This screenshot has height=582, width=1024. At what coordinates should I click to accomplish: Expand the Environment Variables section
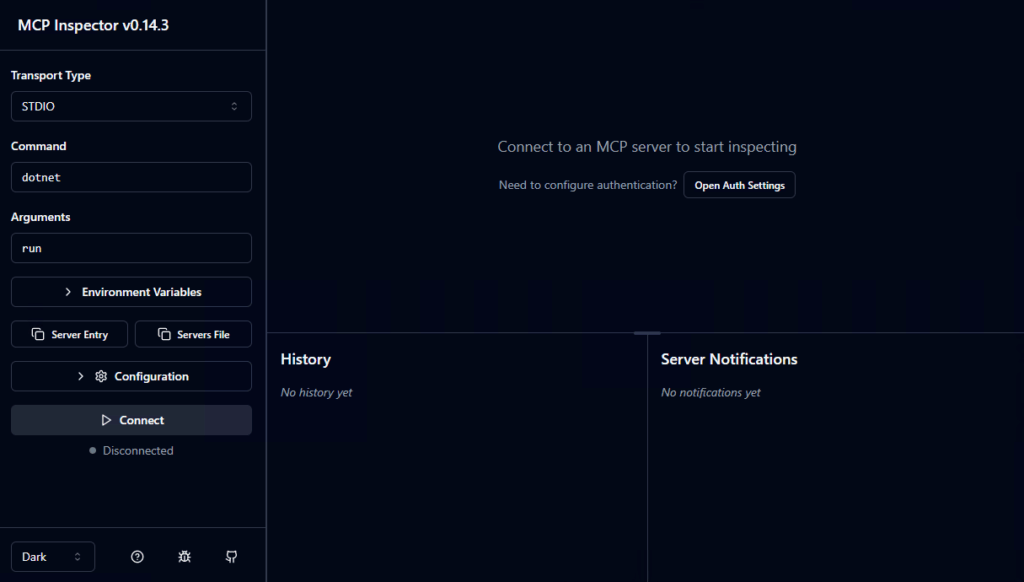[x=131, y=292]
